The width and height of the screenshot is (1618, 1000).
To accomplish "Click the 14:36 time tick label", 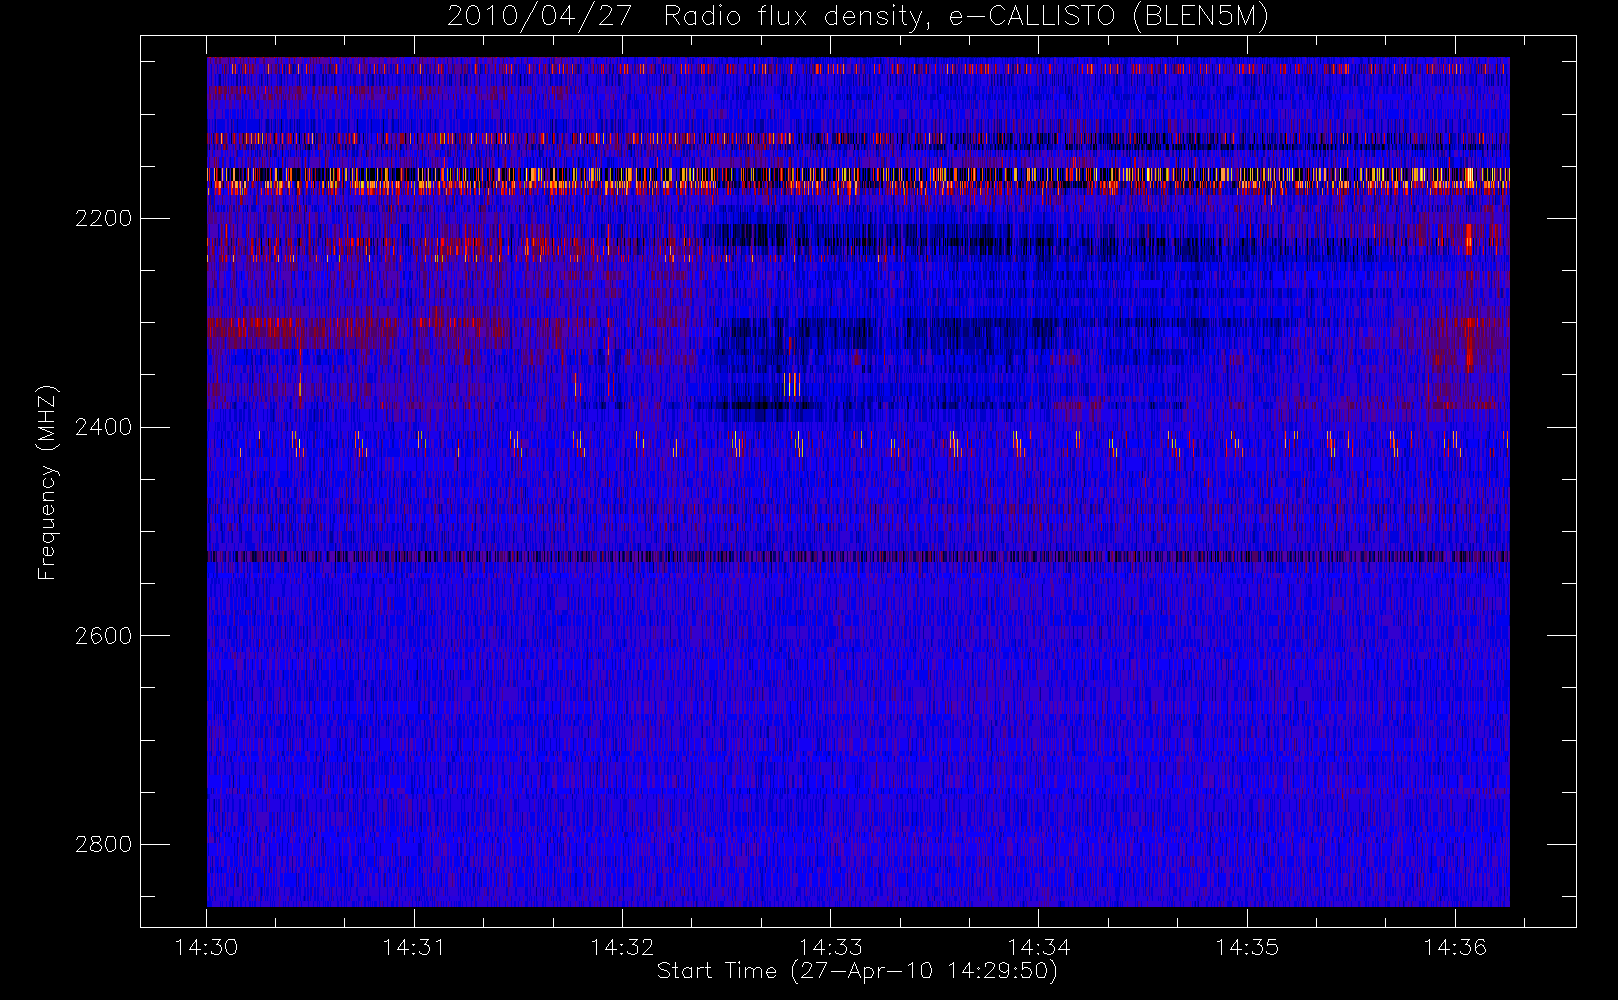I will point(1455,947).
